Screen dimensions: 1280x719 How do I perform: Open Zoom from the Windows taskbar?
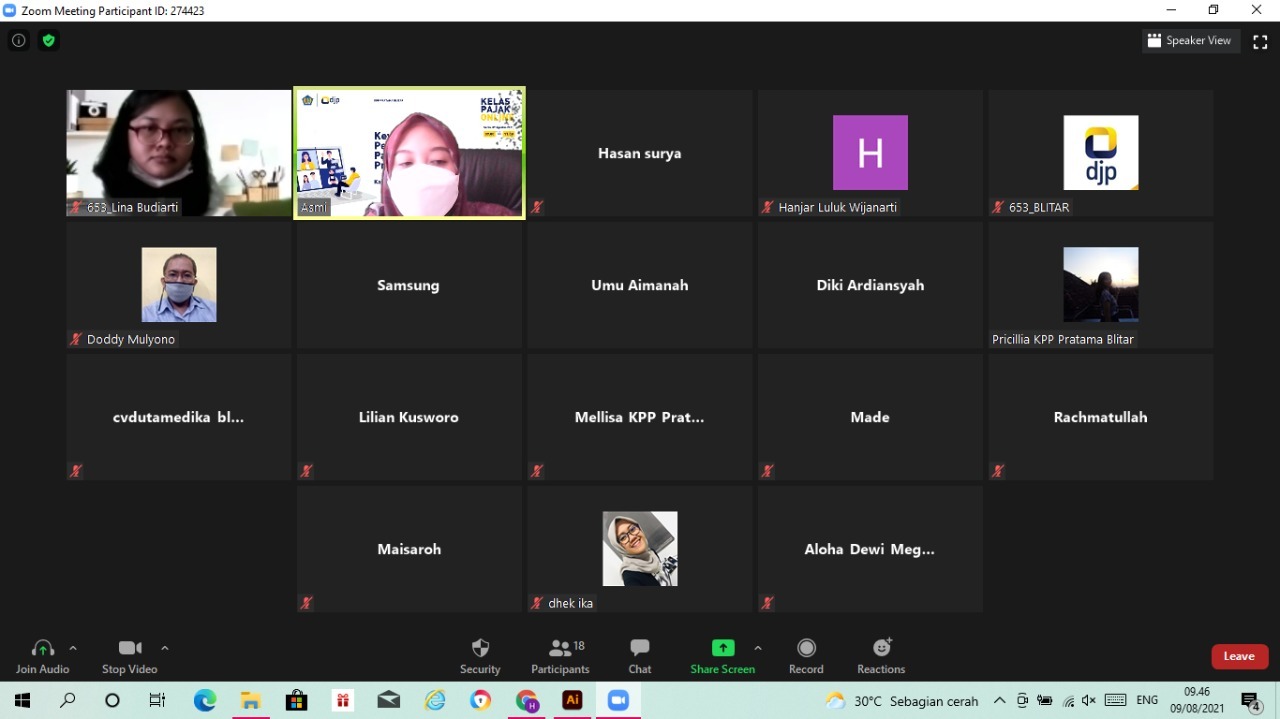(618, 700)
